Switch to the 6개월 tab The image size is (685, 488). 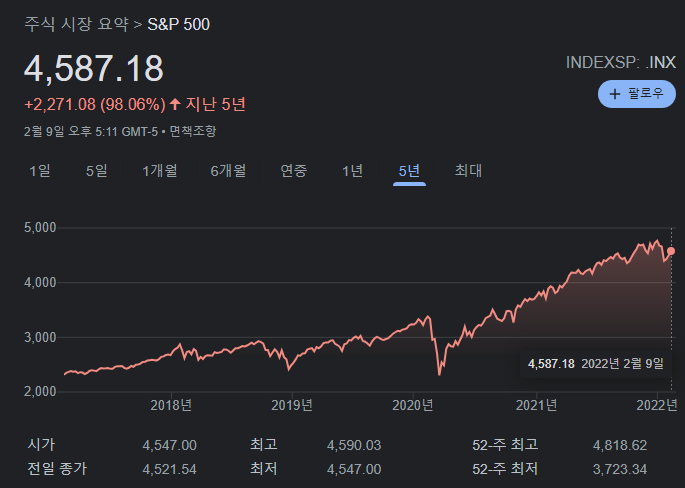tap(228, 171)
